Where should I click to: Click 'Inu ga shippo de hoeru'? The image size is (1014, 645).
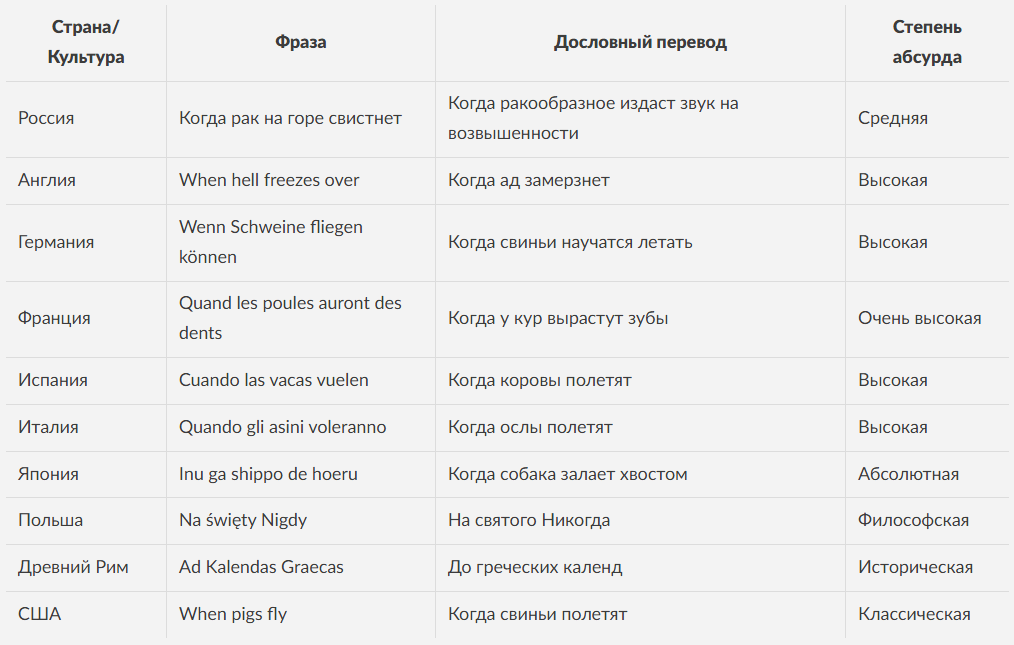[x=268, y=474]
